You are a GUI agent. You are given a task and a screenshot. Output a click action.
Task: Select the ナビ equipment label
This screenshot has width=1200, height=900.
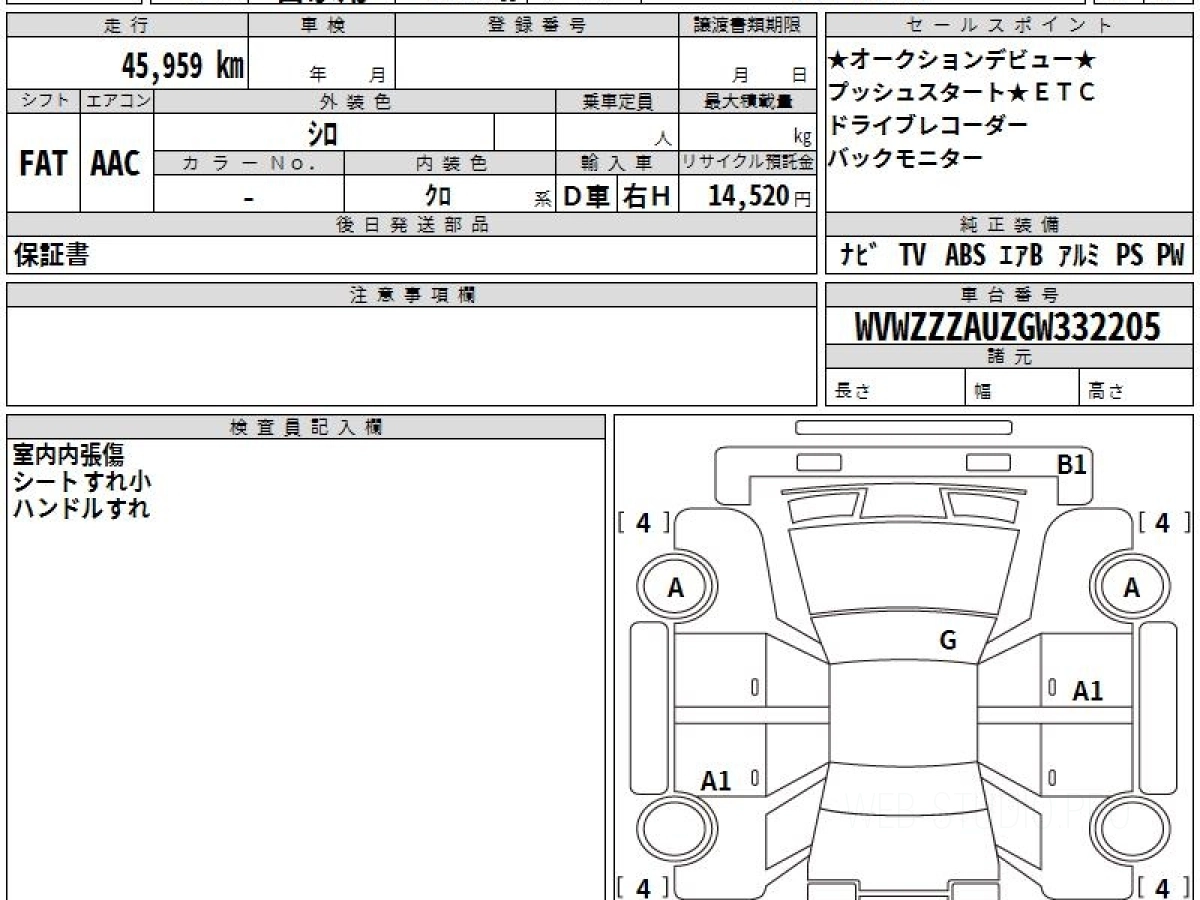pyautogui.click(x=858, y=255)
